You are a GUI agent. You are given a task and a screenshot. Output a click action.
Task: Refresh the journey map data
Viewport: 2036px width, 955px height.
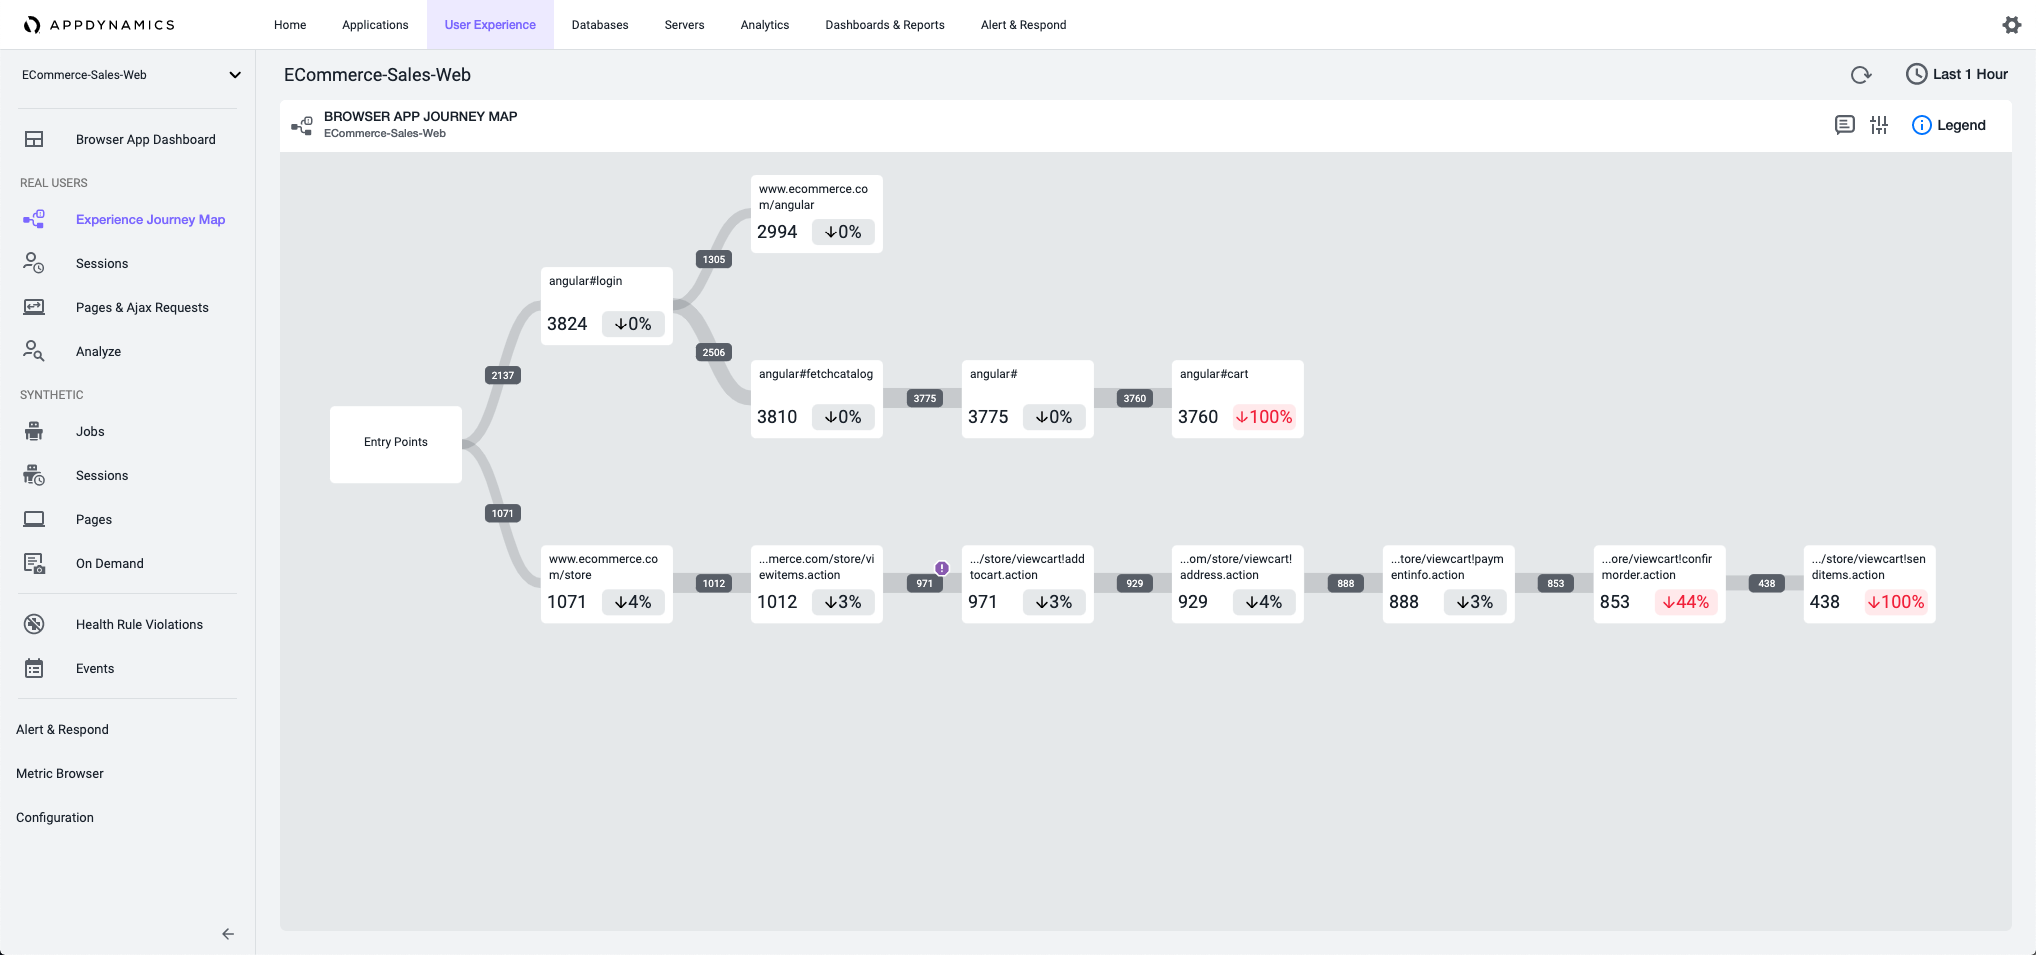coord(1861,75)
